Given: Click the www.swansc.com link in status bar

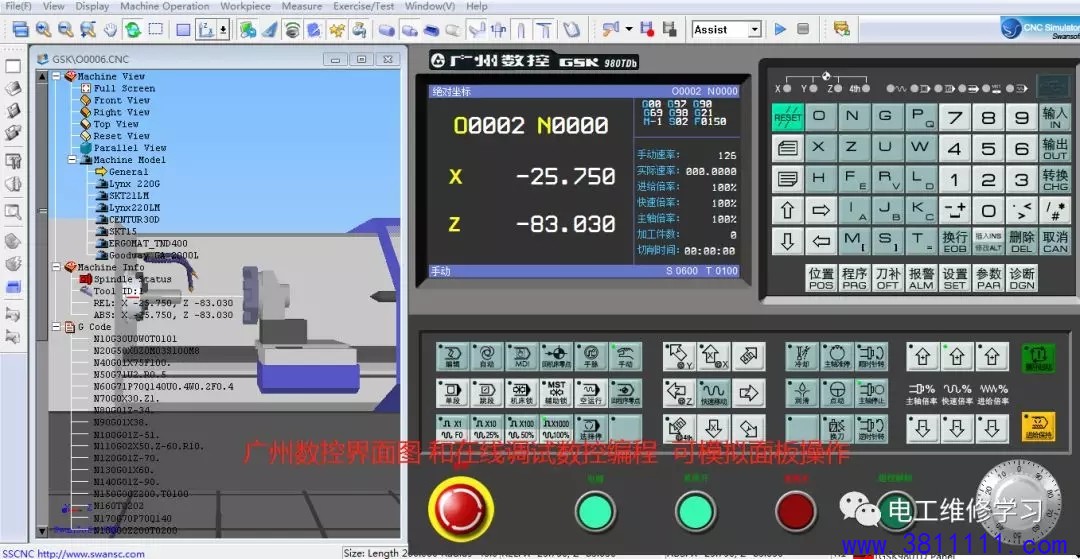Looking at the screenshot, I should 91,553.
